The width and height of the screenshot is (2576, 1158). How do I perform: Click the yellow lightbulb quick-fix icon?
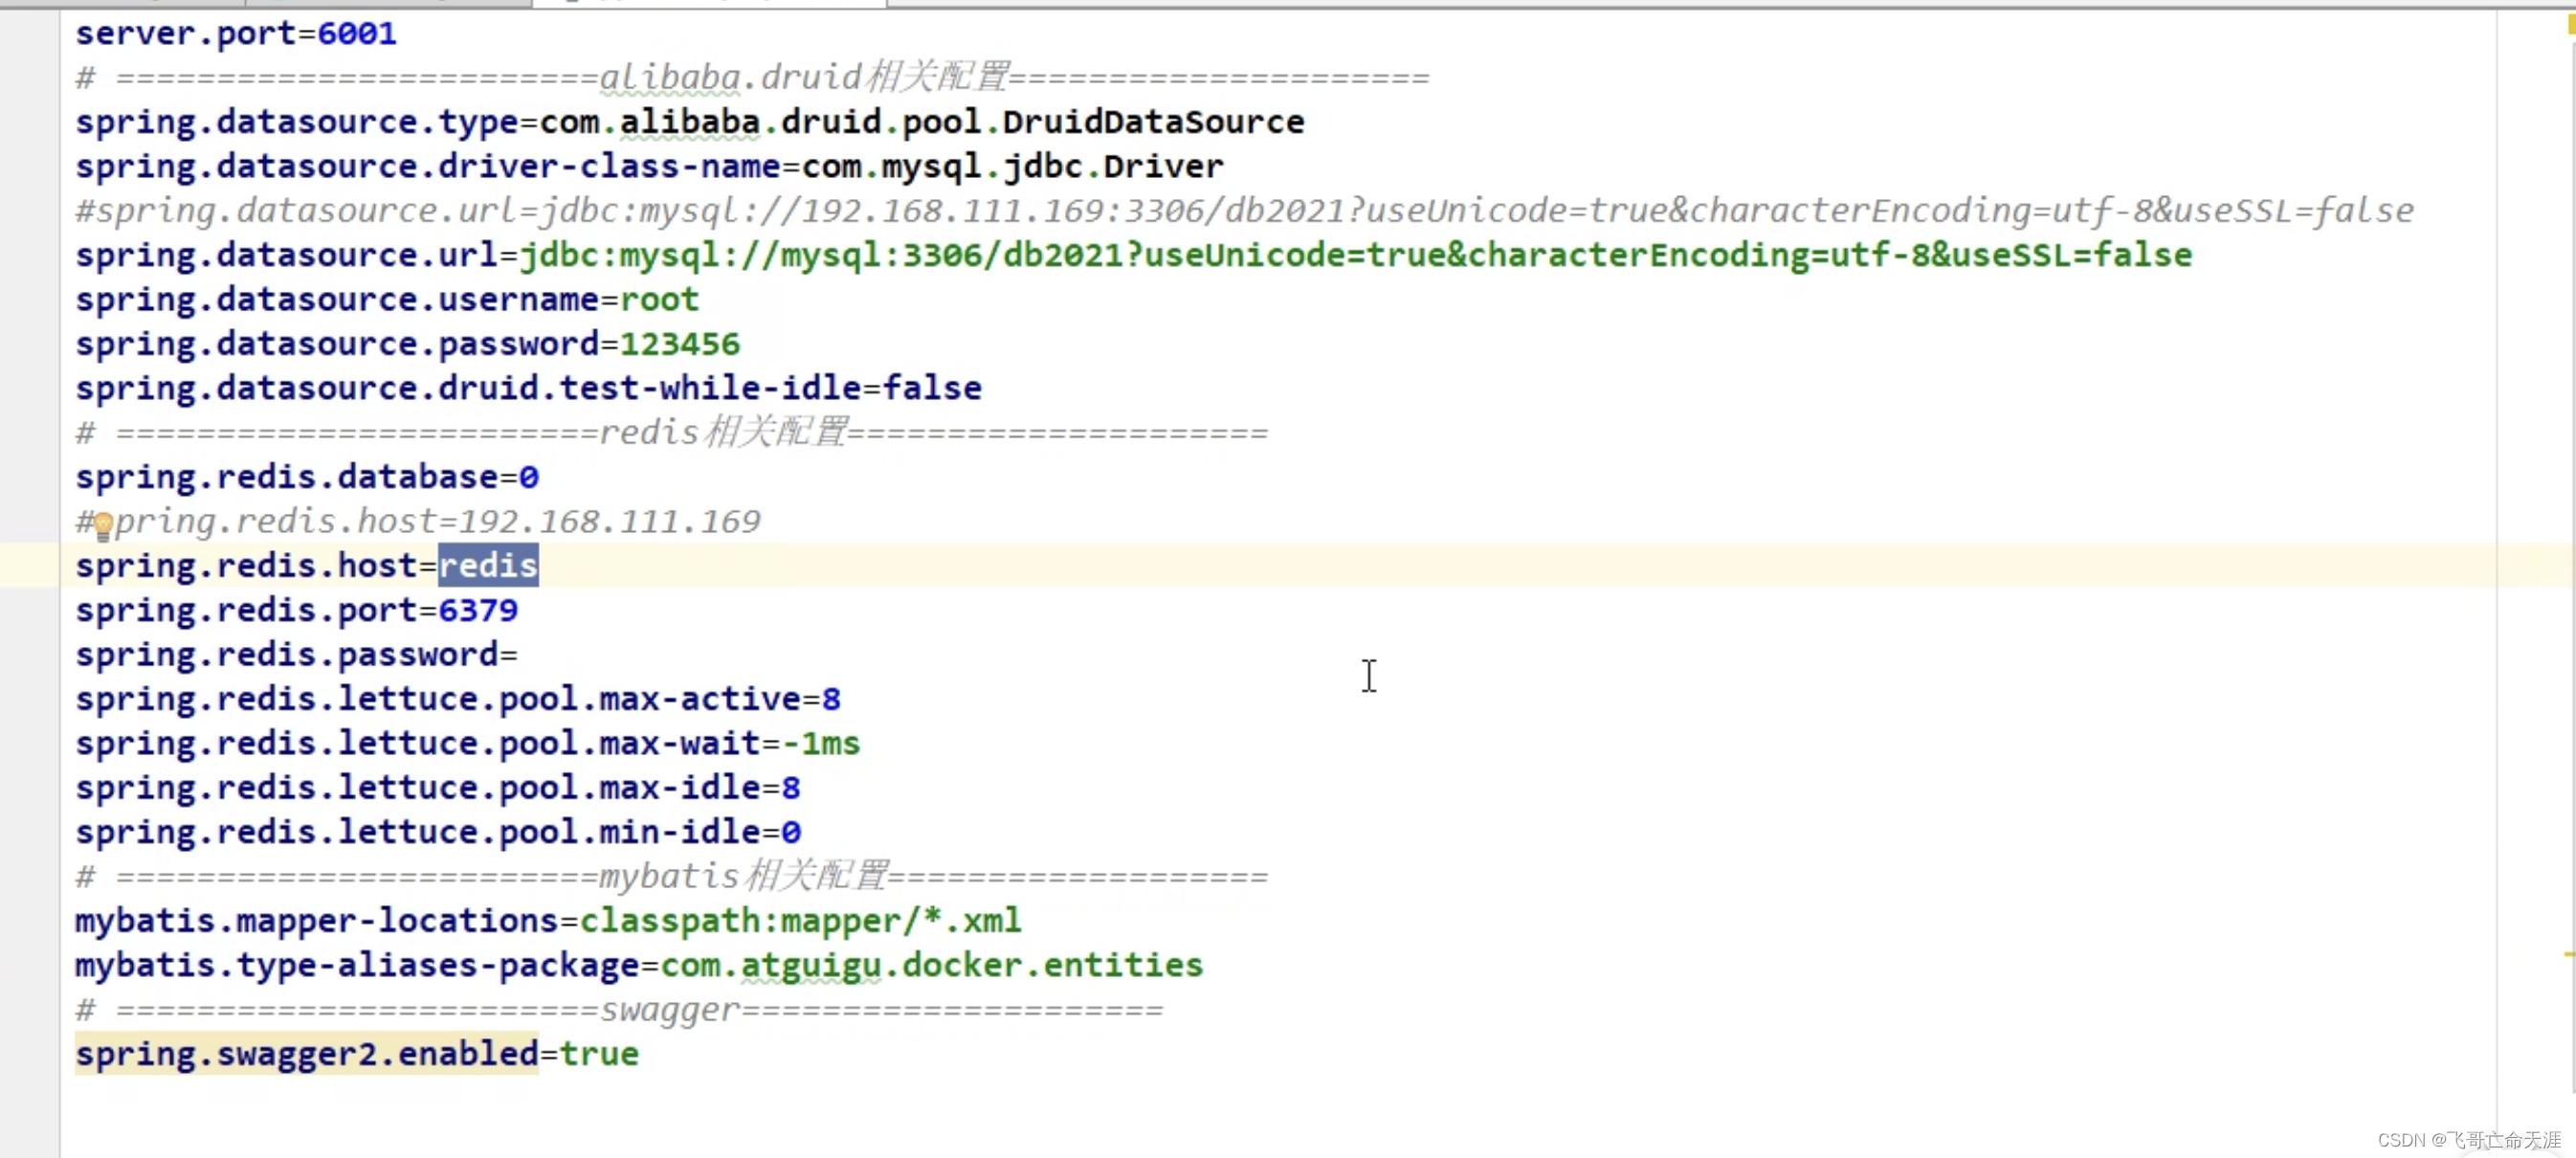[103, 525]
